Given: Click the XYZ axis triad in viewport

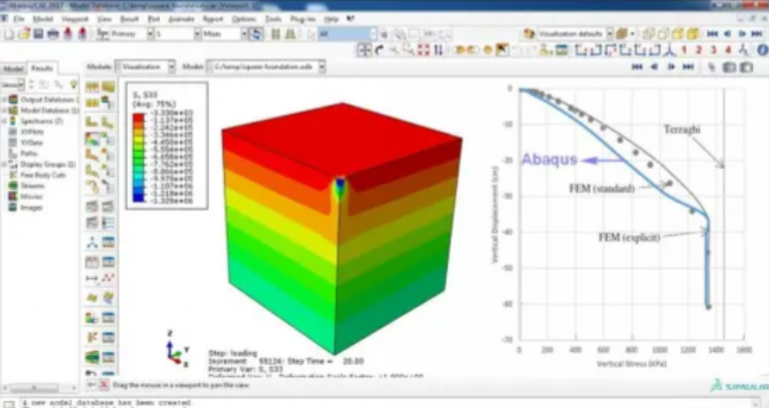Looking at the screenshot, I should [x=176, y=349].
